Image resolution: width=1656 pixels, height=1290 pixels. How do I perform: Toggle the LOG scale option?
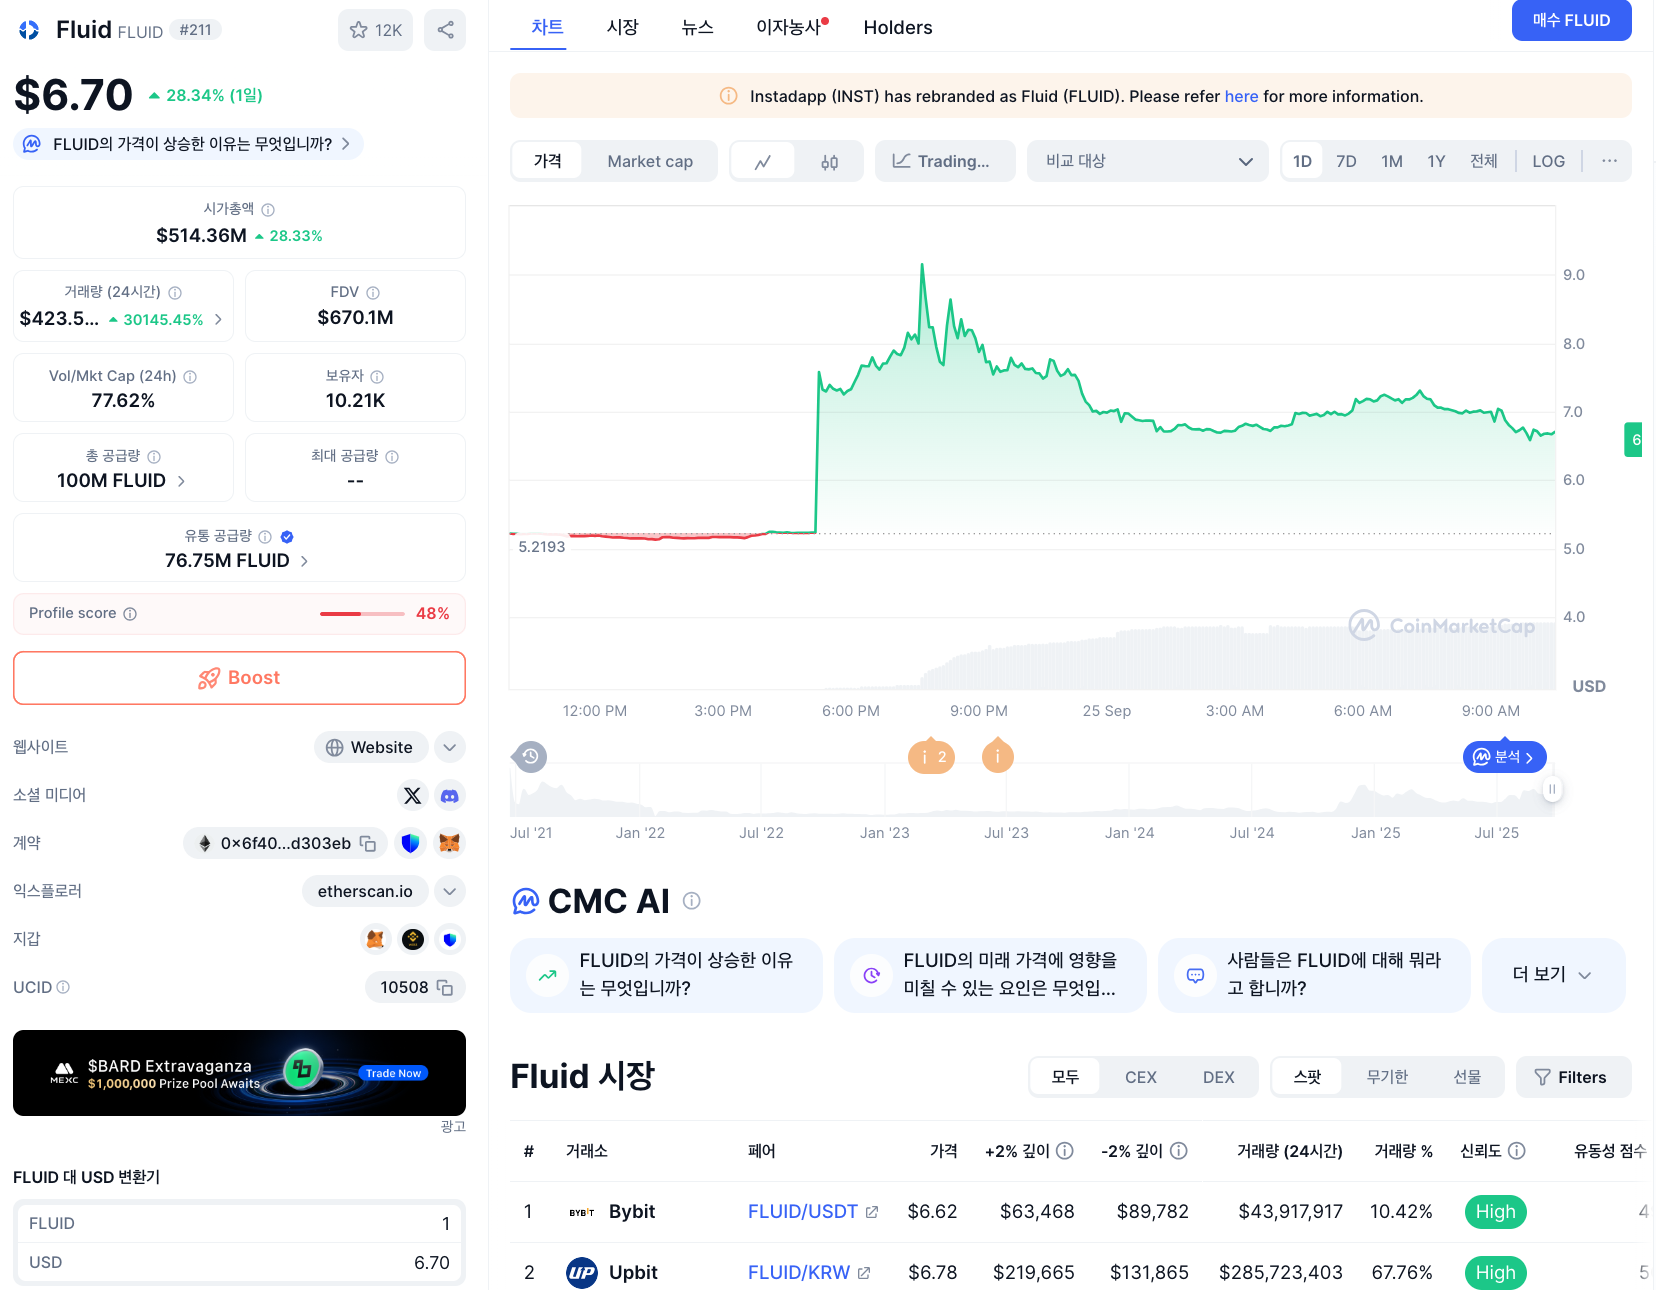tap(1548, 161)
